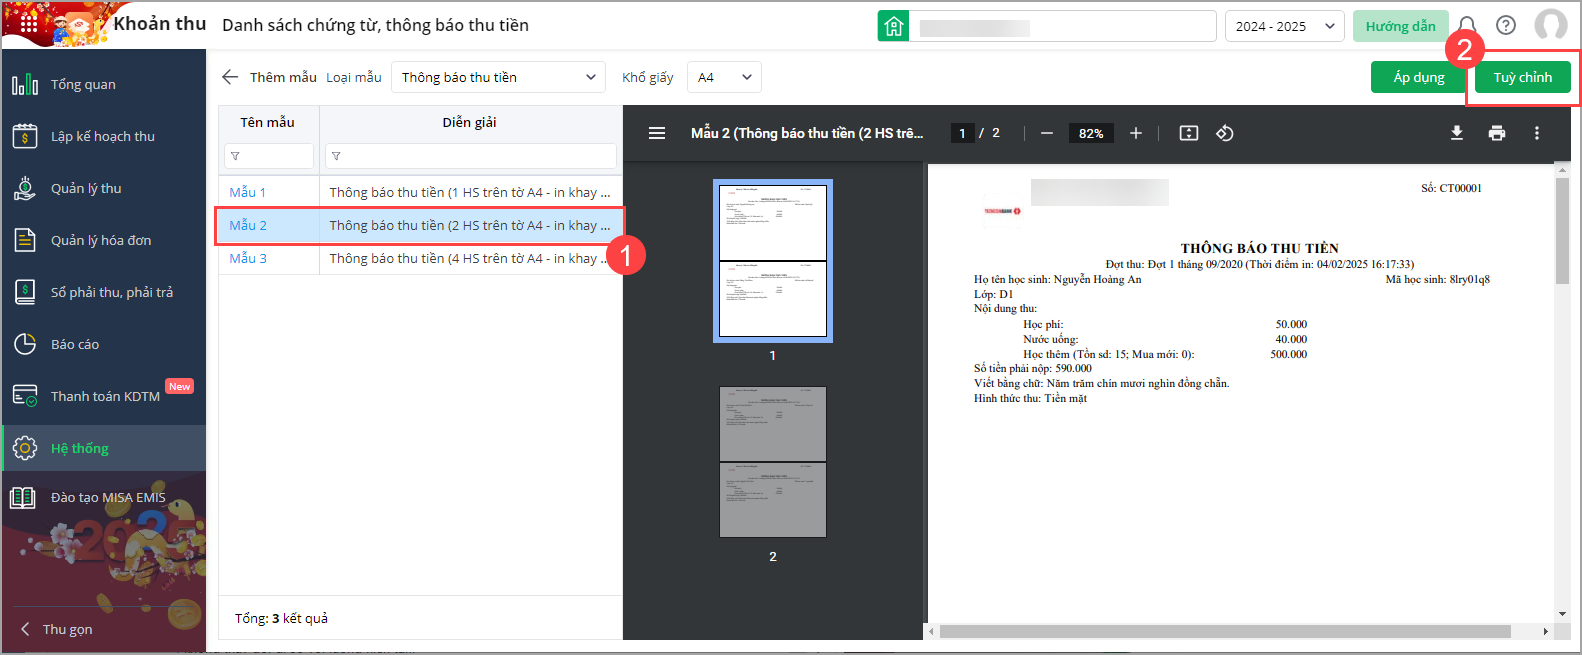Collapse the sidebar with Thu gọn
This screenshot has height=655, width=1582.
point(57,629)
